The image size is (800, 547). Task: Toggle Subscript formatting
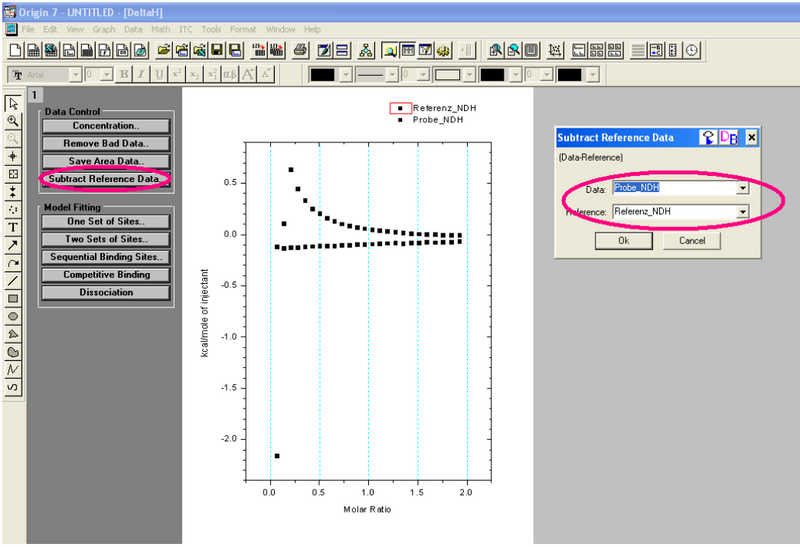click(194, 74)
